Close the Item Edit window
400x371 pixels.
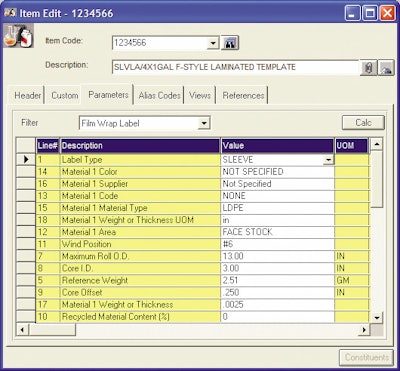387,14
